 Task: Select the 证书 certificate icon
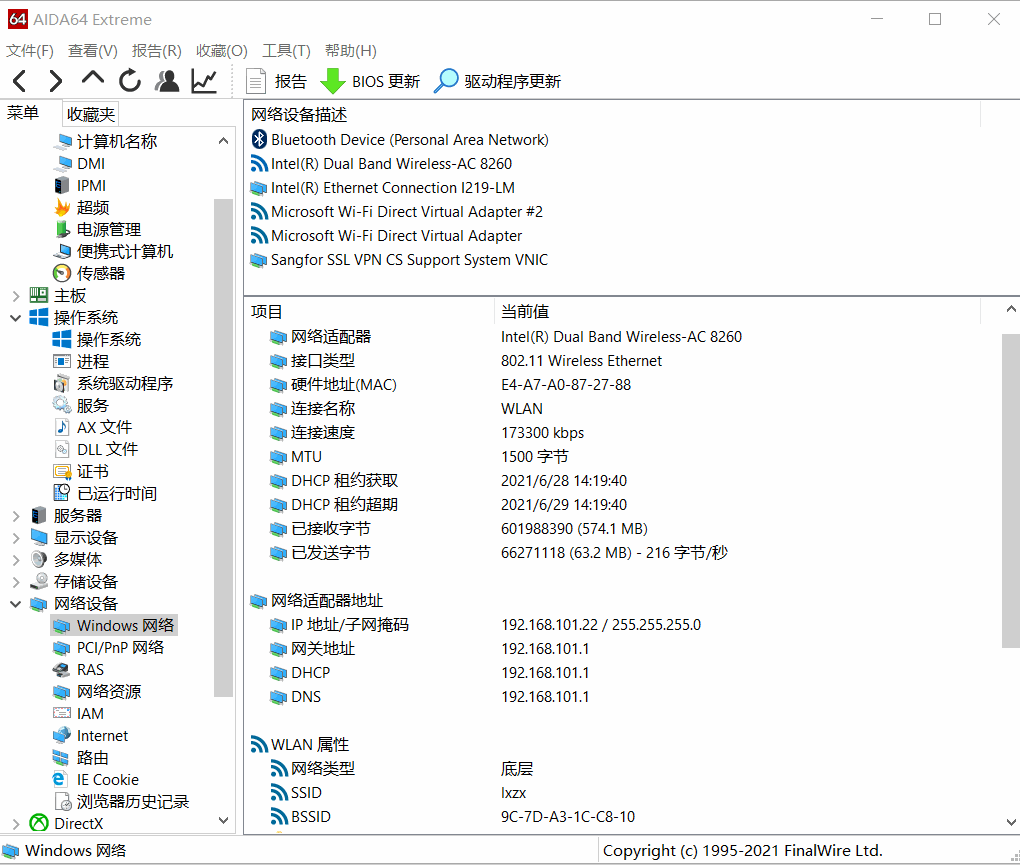[x=62, y=472]
